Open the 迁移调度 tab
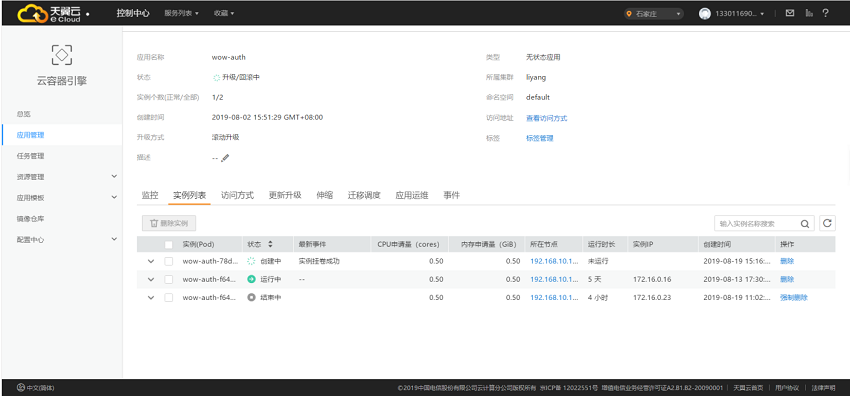Viewport: 850px width, 396px height. click(x=364, y=196)
